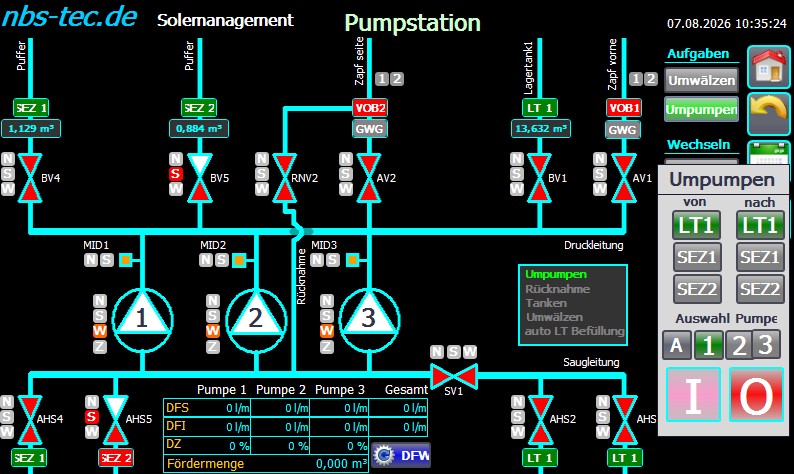Click the MID2 flow meter indicator
The image size is (794, 474).
coord(239,260)
